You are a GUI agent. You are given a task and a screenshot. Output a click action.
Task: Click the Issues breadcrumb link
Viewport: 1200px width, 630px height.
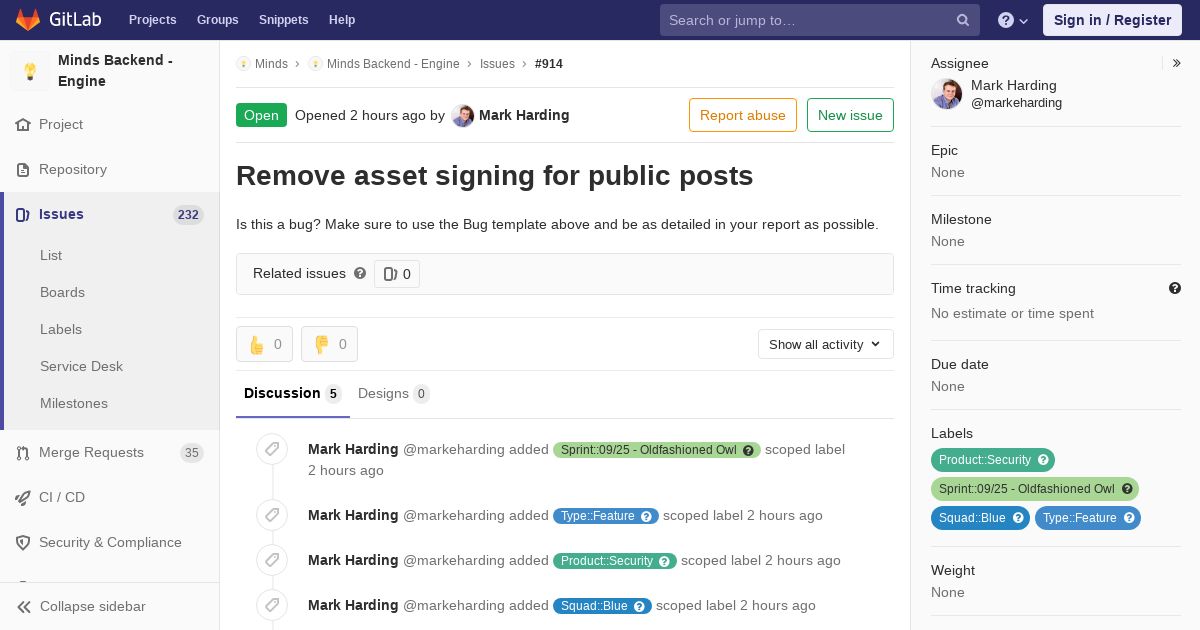tap(497, 64)
